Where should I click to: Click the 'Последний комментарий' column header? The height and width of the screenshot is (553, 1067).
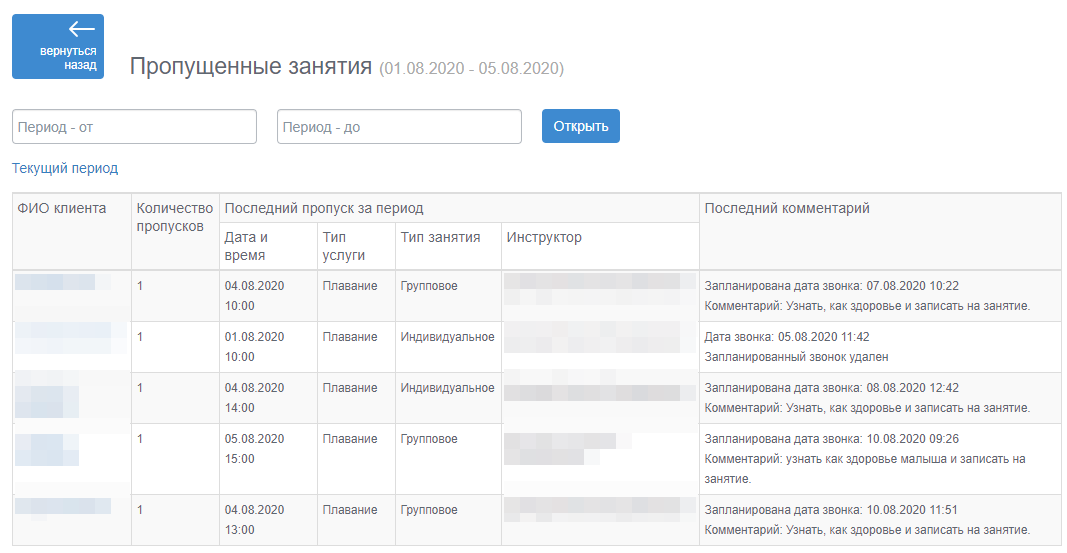pos(787,208)
